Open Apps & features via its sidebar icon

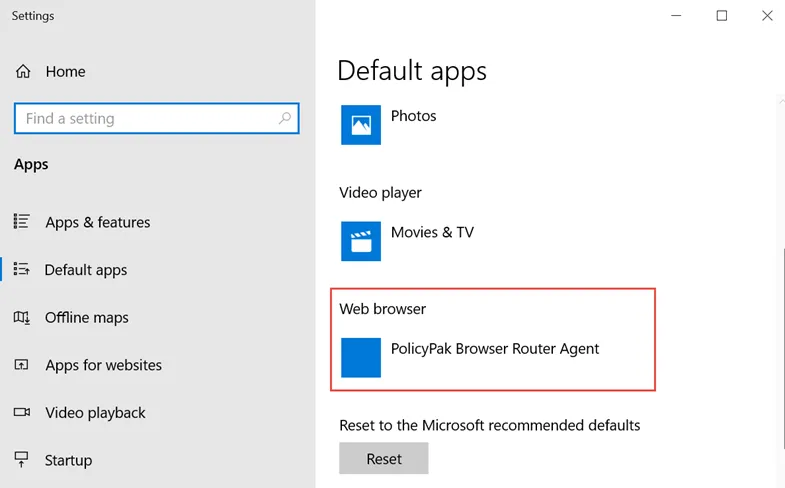pos(22,222)
